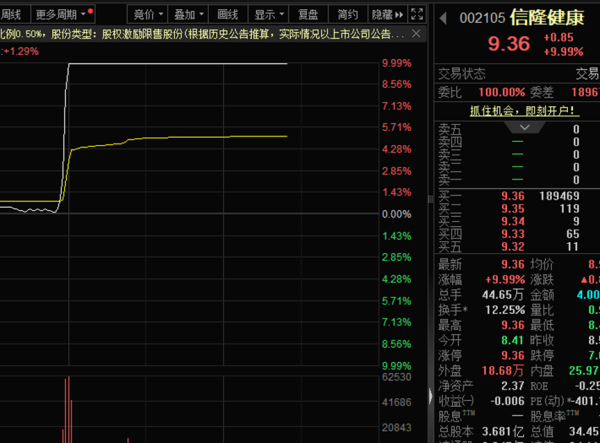Click the side panel expander arrow near 净资产

430,396
